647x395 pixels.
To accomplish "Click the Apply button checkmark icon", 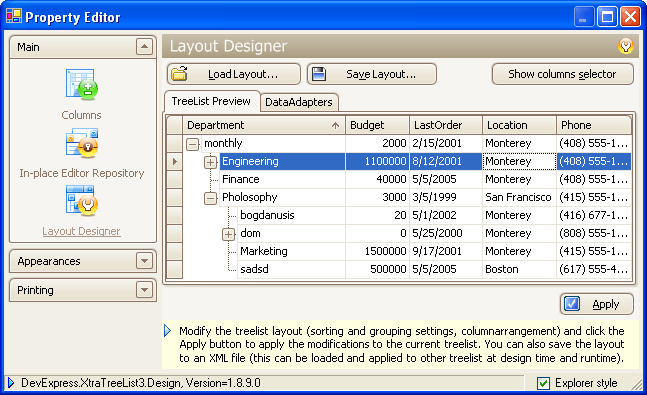I will [572, 304].
